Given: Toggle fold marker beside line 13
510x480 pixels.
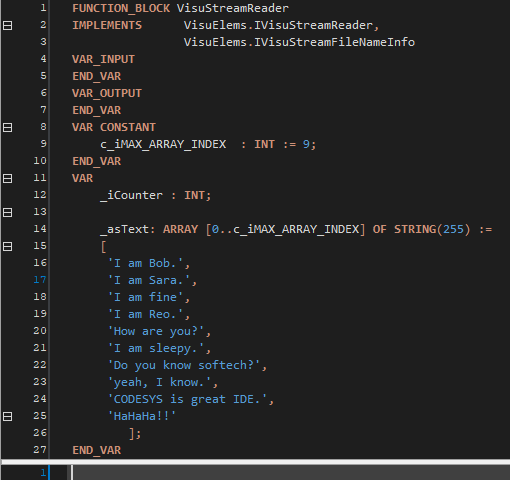Looking at the screenshot, I should pos(7,213).
